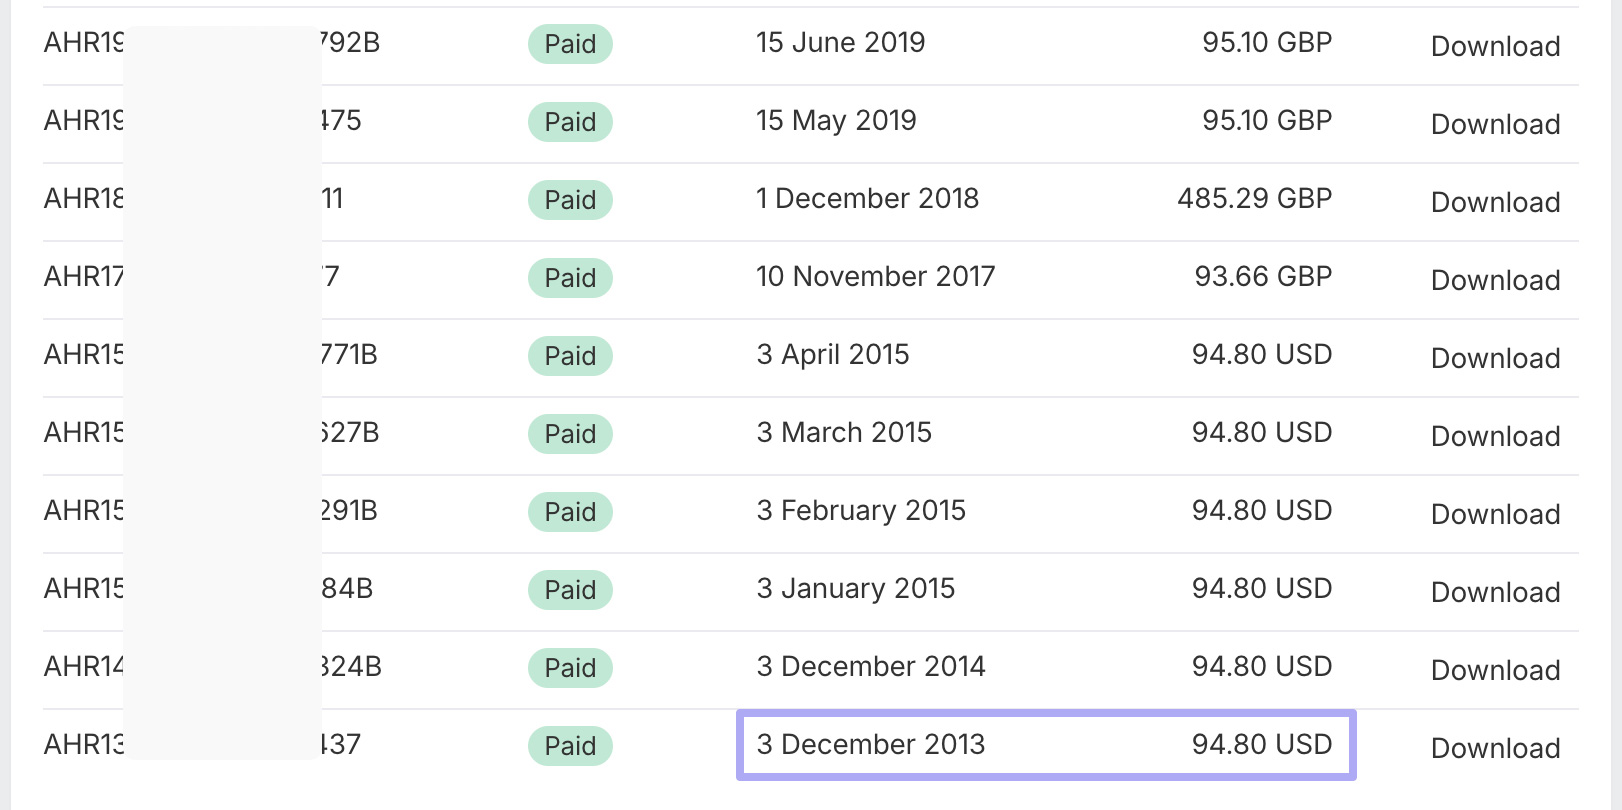The width and height of the screenshot is (1622, 810).
Task: Download the 1 December 2018 invoice
Action: pos(1494,202)
